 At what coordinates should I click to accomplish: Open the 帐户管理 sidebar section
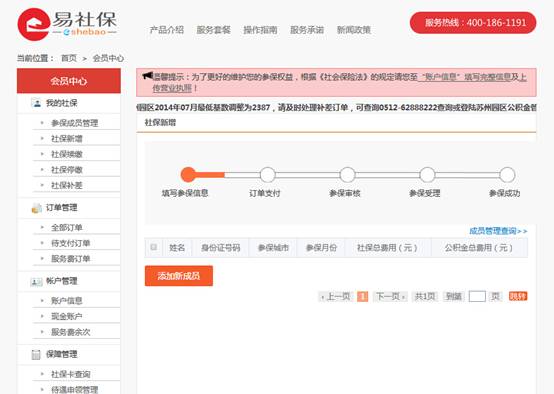coord(61,281)
